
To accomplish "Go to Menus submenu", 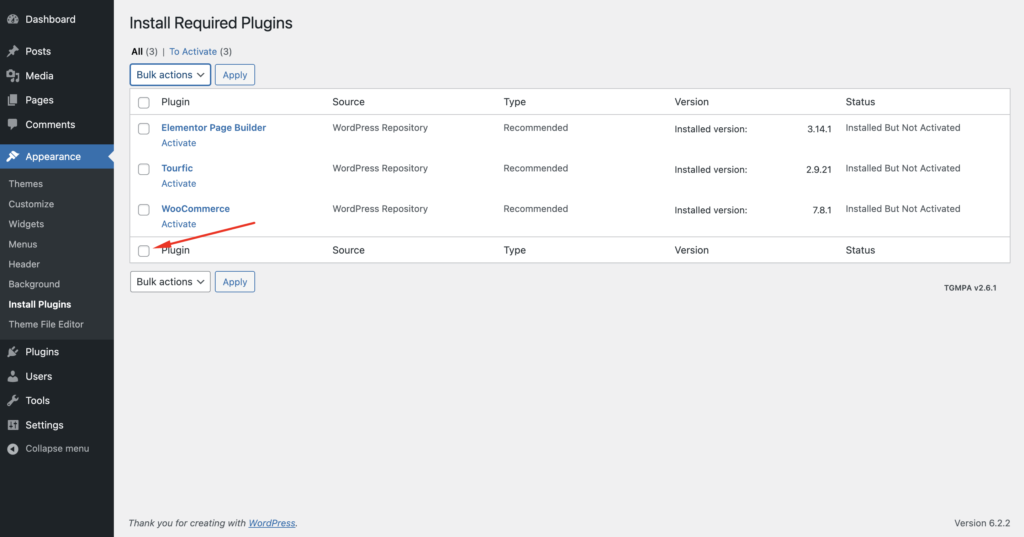I will point(23,244).
